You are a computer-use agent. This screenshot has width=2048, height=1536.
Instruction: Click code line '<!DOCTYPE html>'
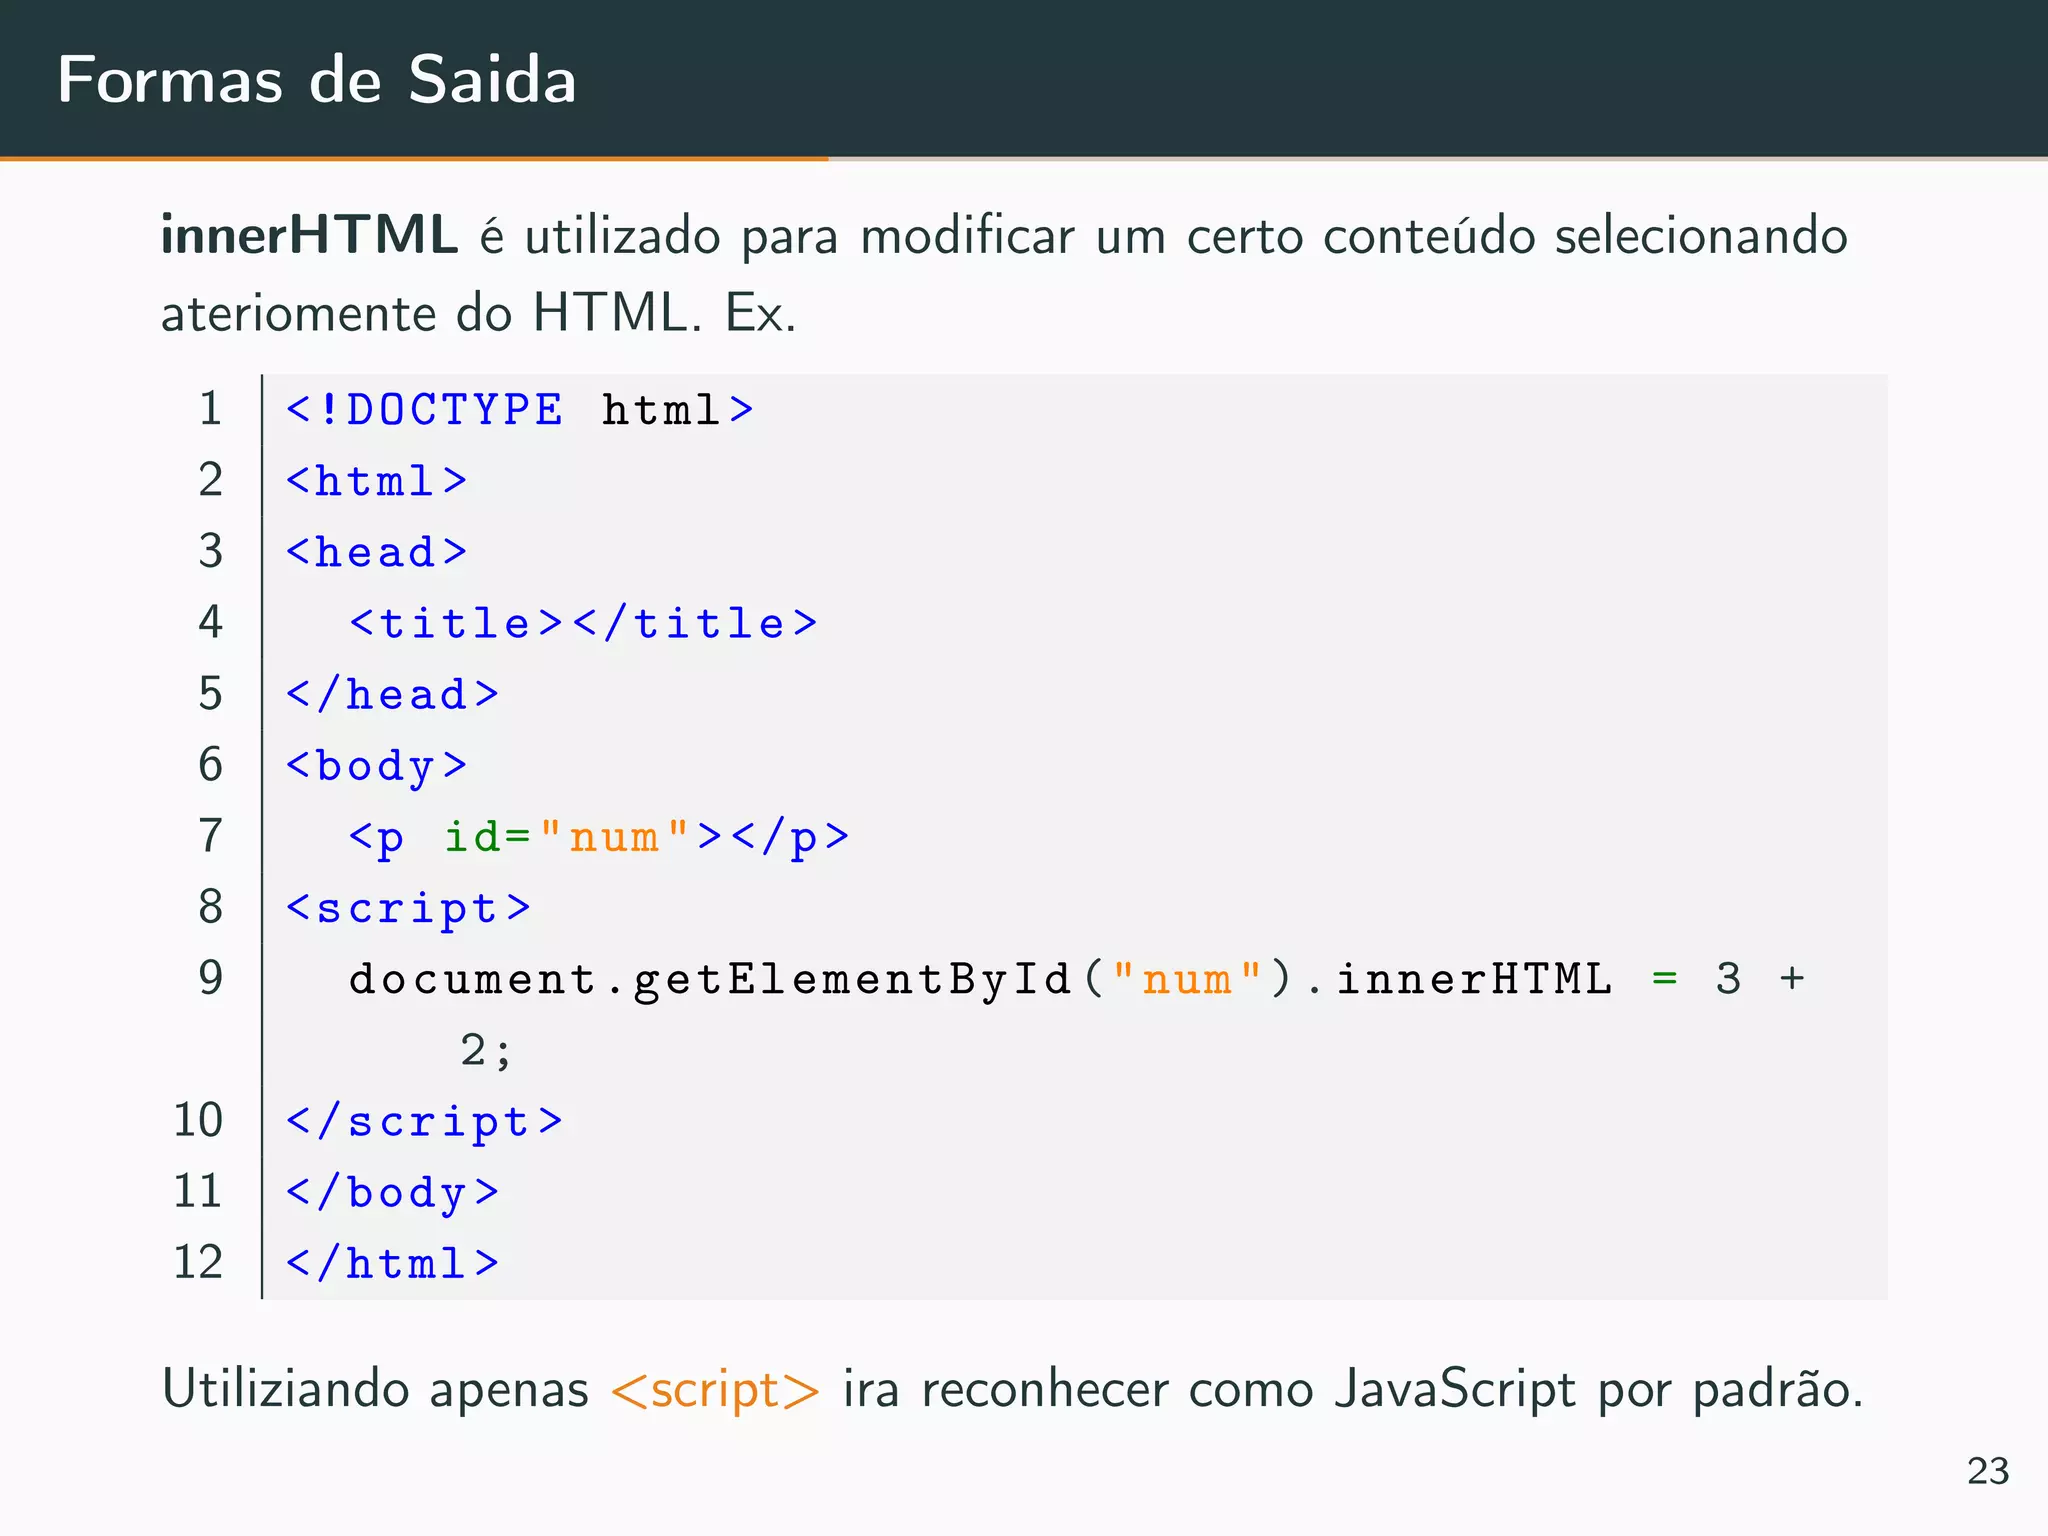(x=519, y=410)
